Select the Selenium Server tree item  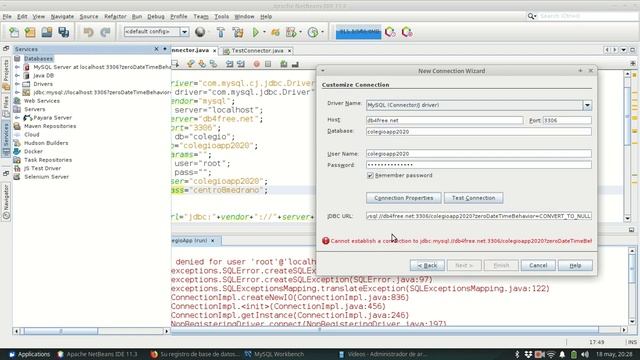pyautogui.click(x=46, y=177)
